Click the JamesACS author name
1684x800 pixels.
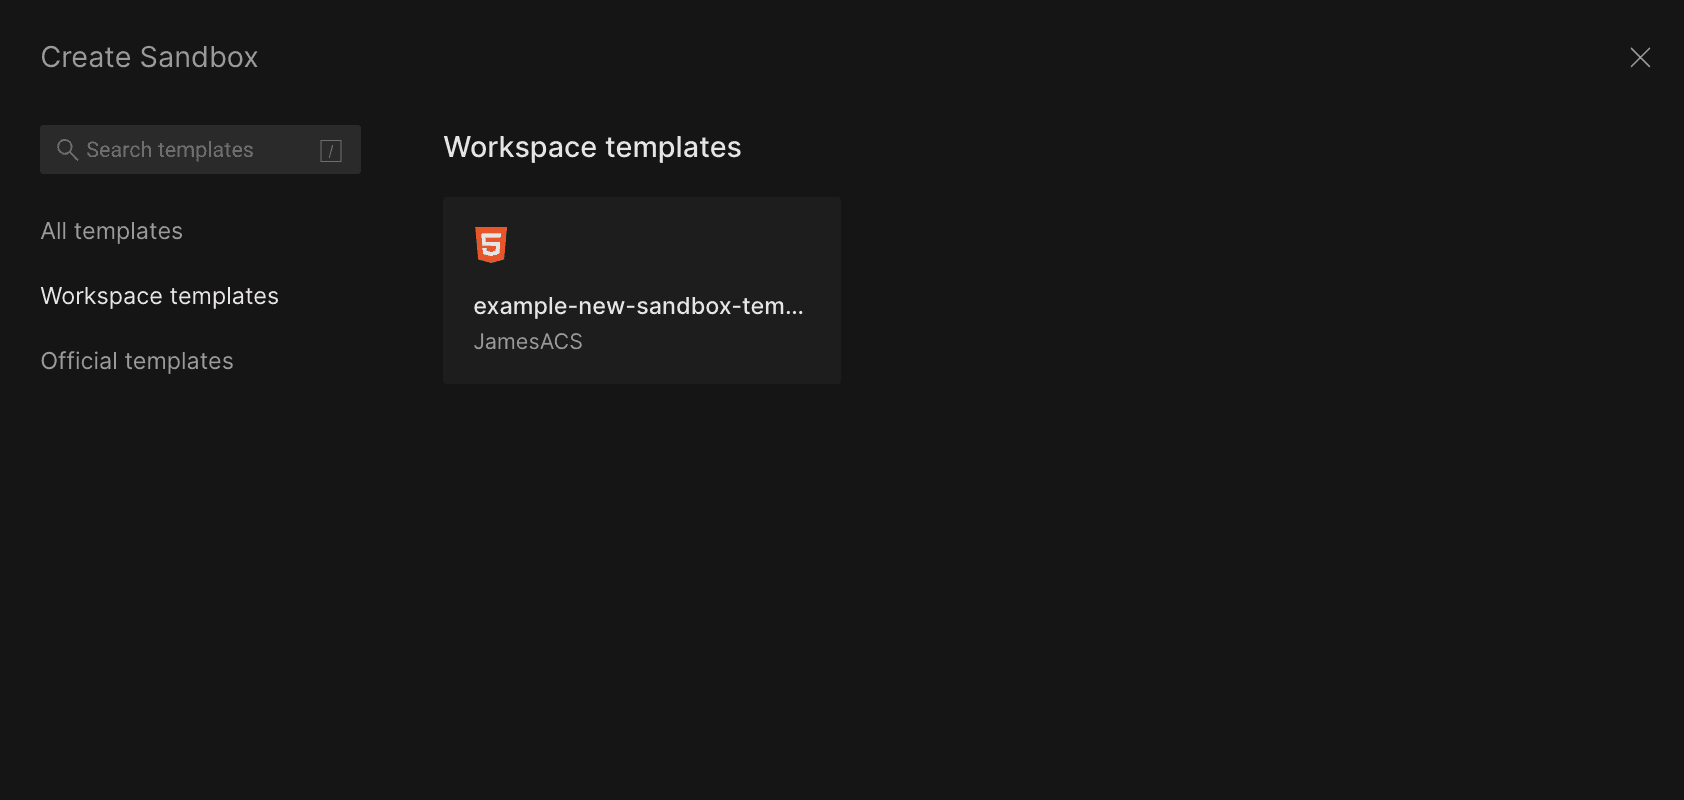click(528, 342)
